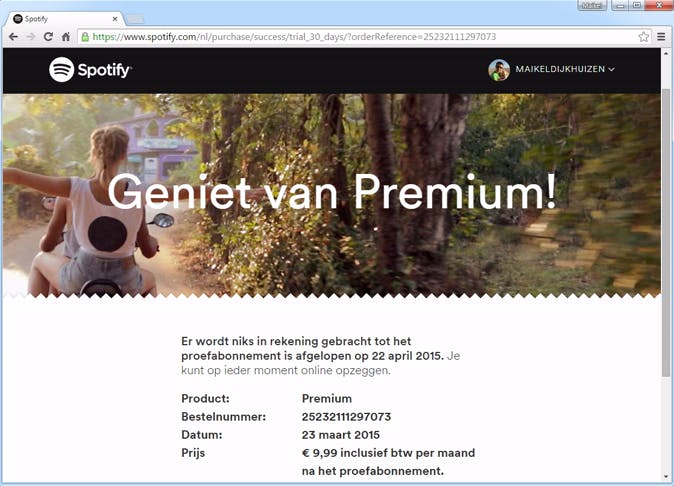The width and height of the screenshot is (674, 486).
Task: Reload the Spotify page
Action: point(48,37)
